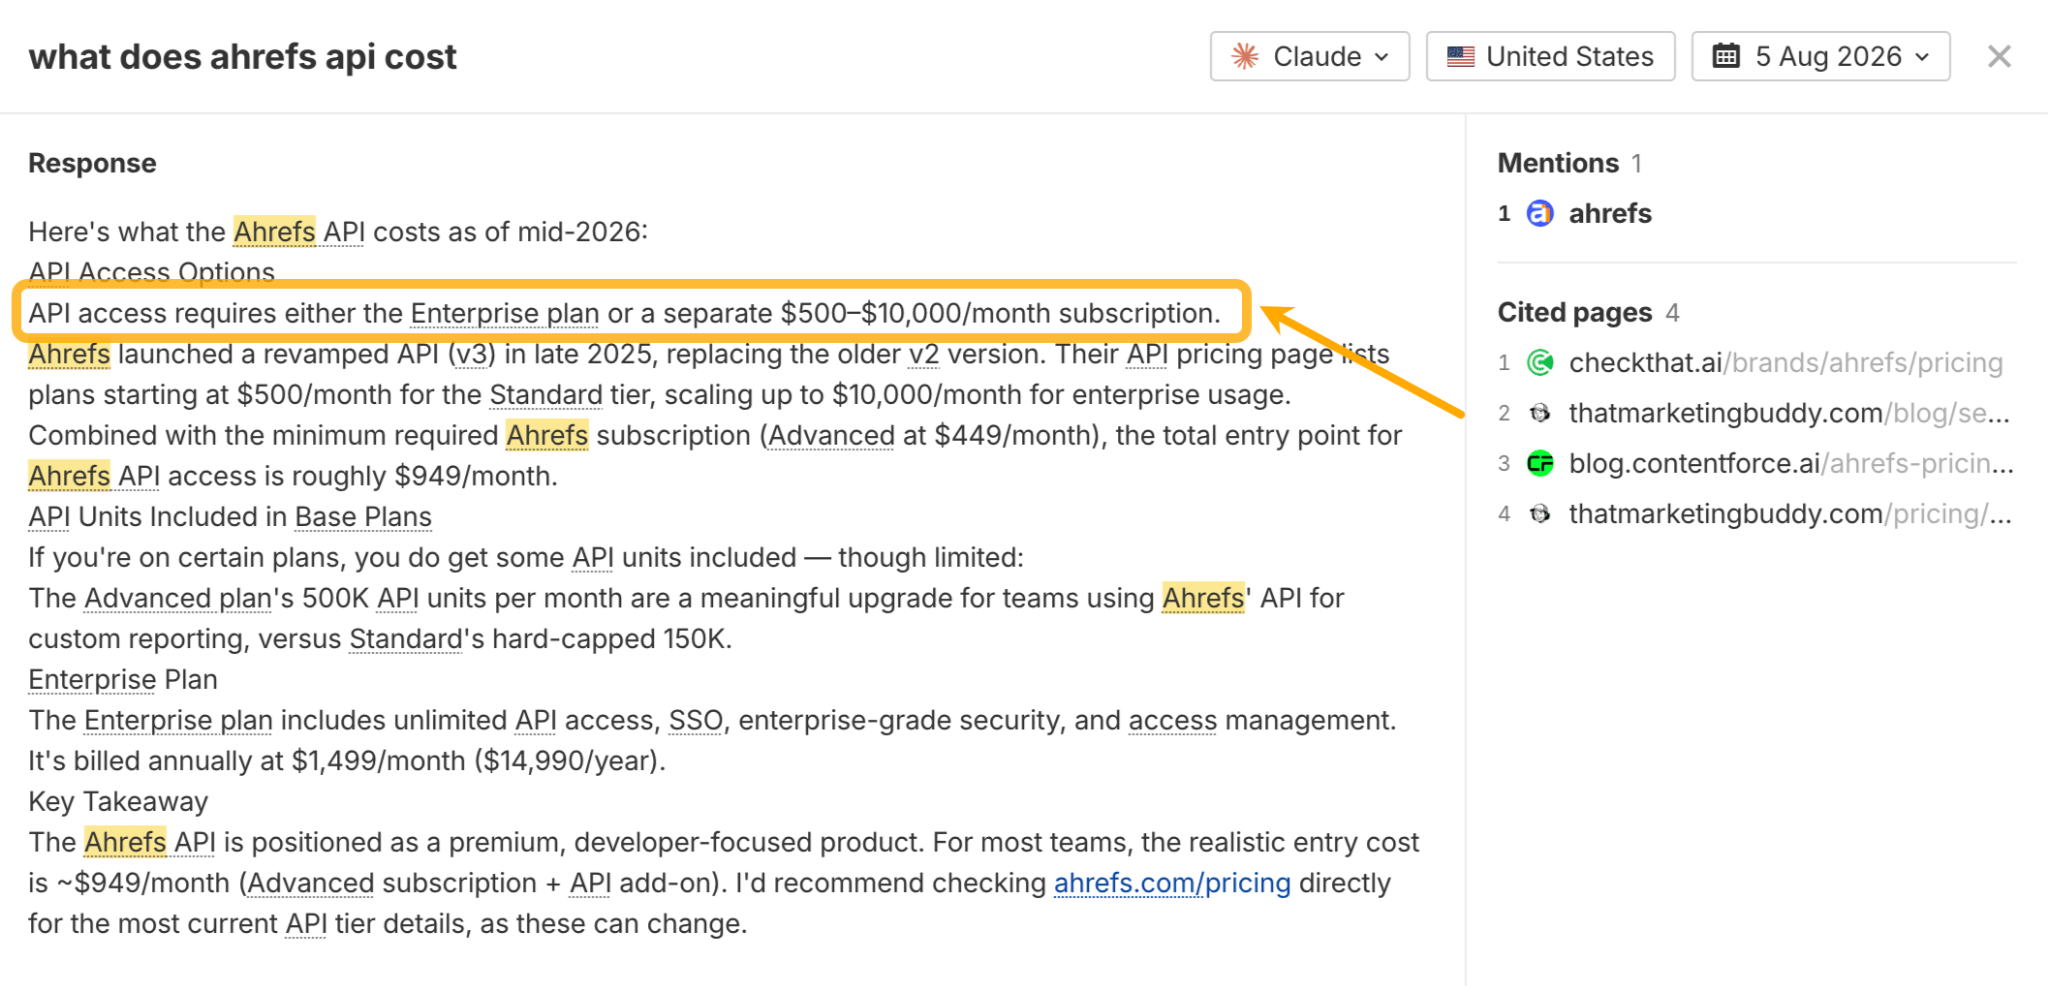The height and width of the screenshot is (986, 2048).
Task: Follow the ahrefs.com/pricing link in the response
Action: (1172, 883)
